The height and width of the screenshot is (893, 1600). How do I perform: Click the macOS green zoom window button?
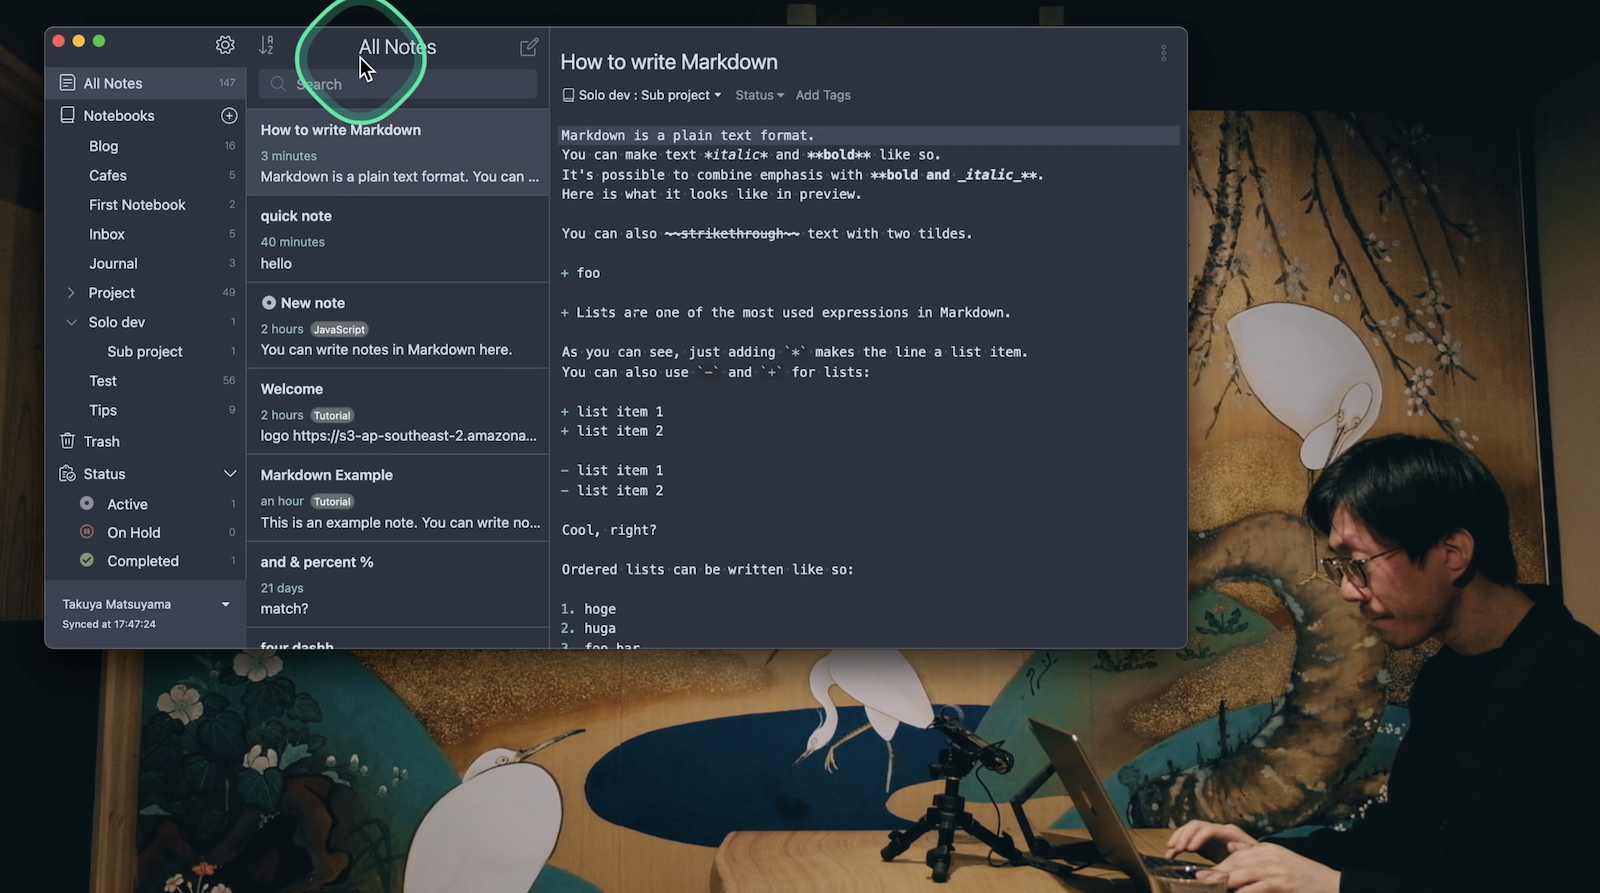point(99,41)
